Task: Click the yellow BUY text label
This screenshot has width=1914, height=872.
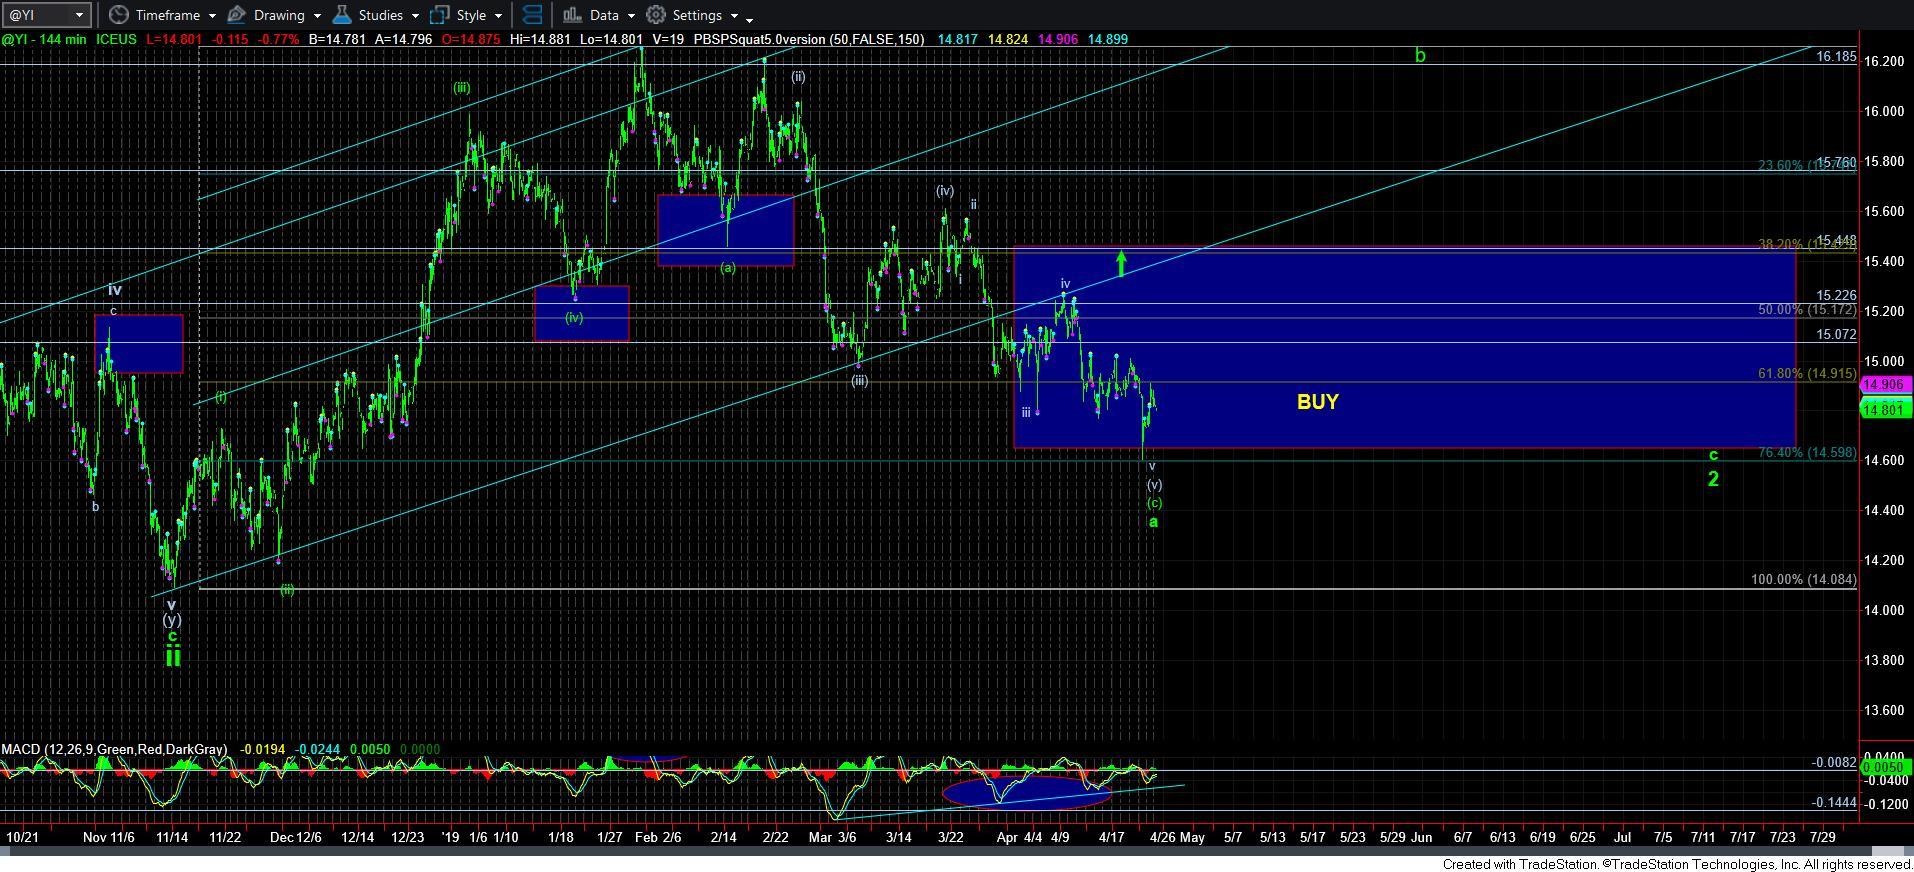Action: tap(1317, 402)
